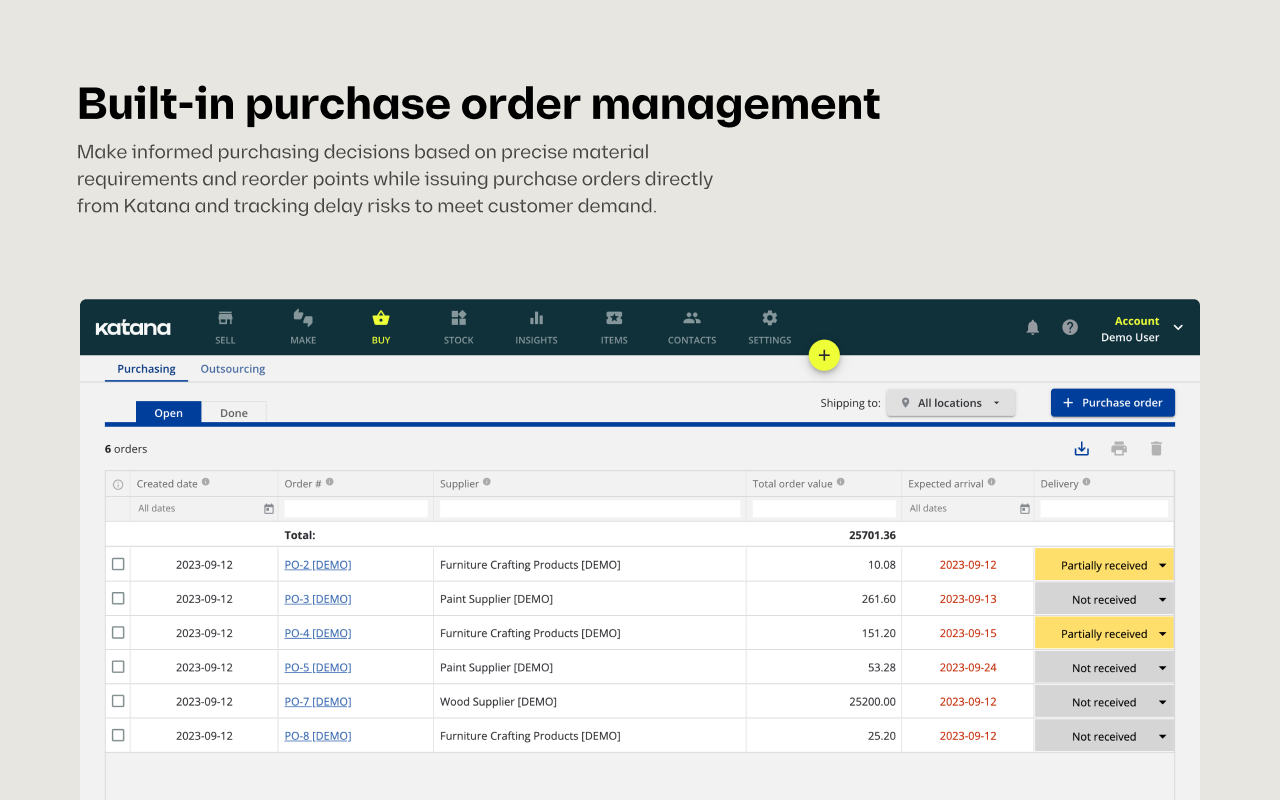
Task: Expand the All locations shipping dropdown
Action: pyautogui.click(x=951, y=403)
